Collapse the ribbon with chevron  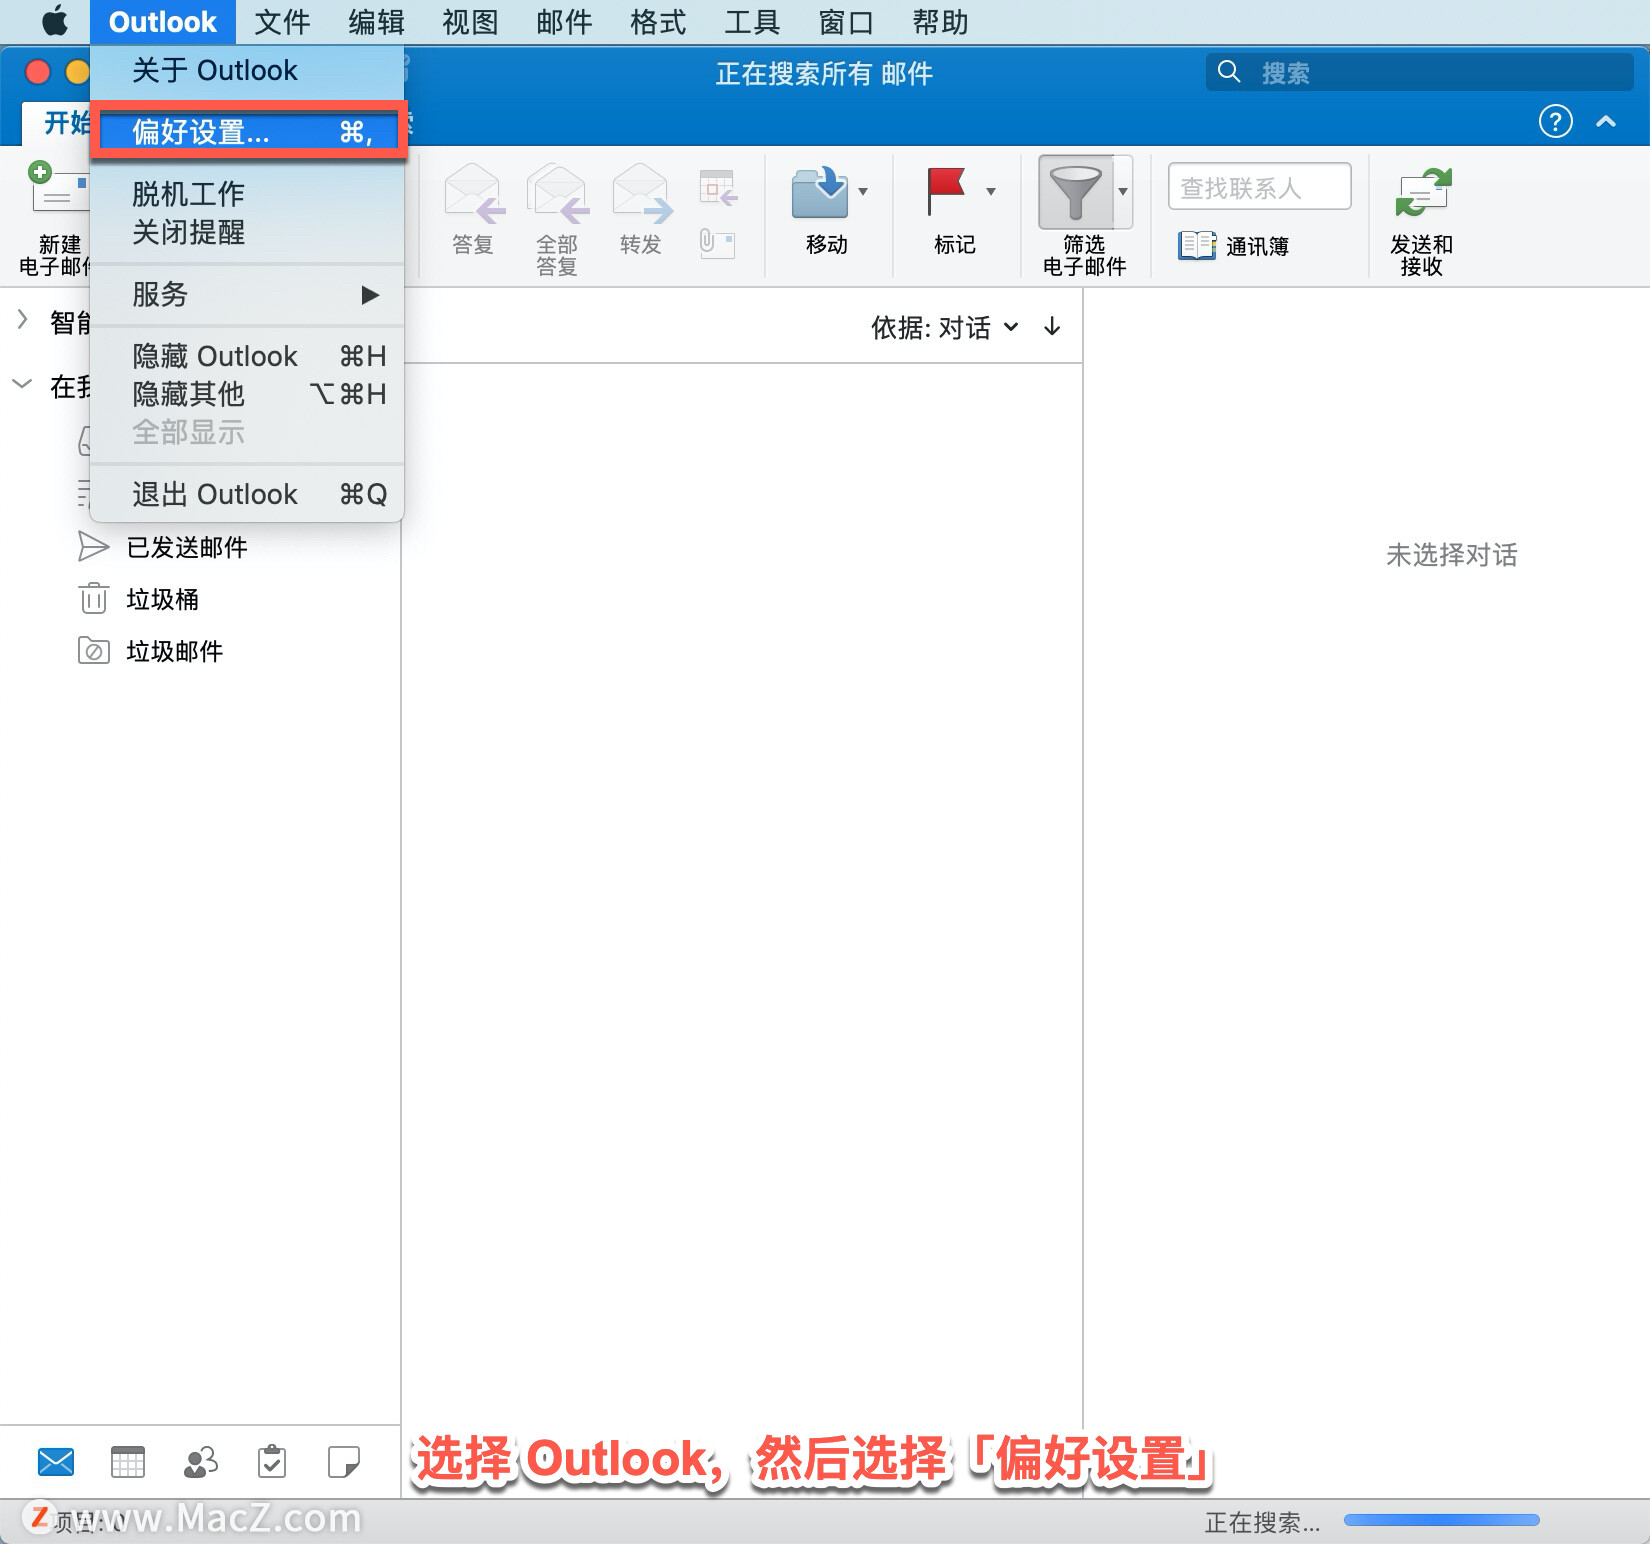(x=1606, y=121)
